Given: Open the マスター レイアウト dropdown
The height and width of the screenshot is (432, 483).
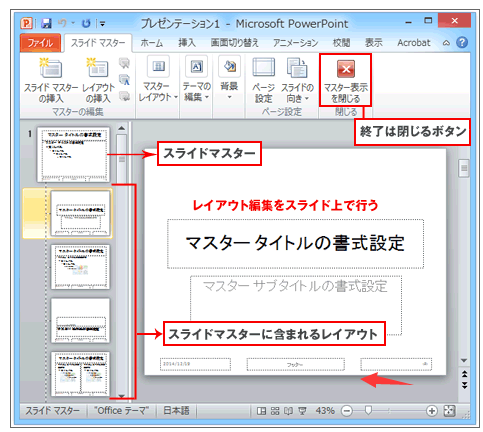Looking at the screenshot, I should tap(158, 80).
